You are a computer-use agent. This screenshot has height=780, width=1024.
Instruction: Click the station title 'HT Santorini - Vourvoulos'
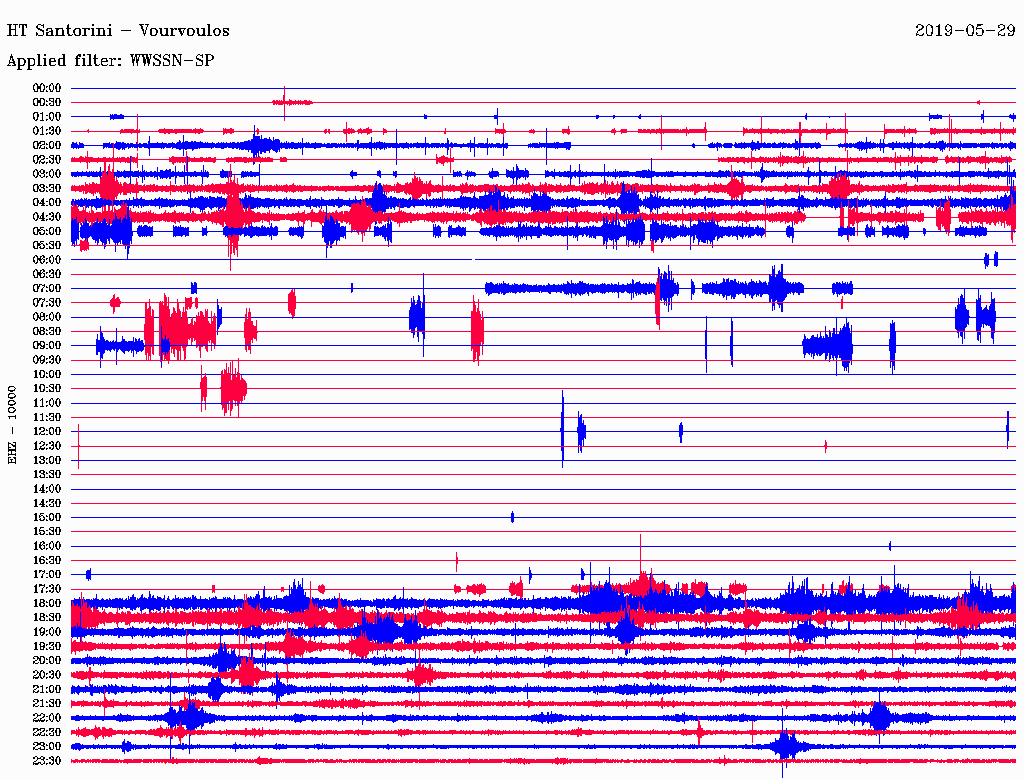click(118, 31)
